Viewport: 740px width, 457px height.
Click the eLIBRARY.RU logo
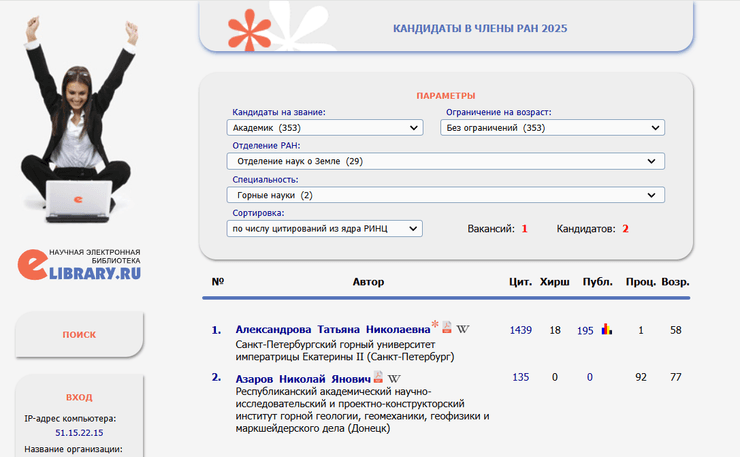(x=80, y=265)
